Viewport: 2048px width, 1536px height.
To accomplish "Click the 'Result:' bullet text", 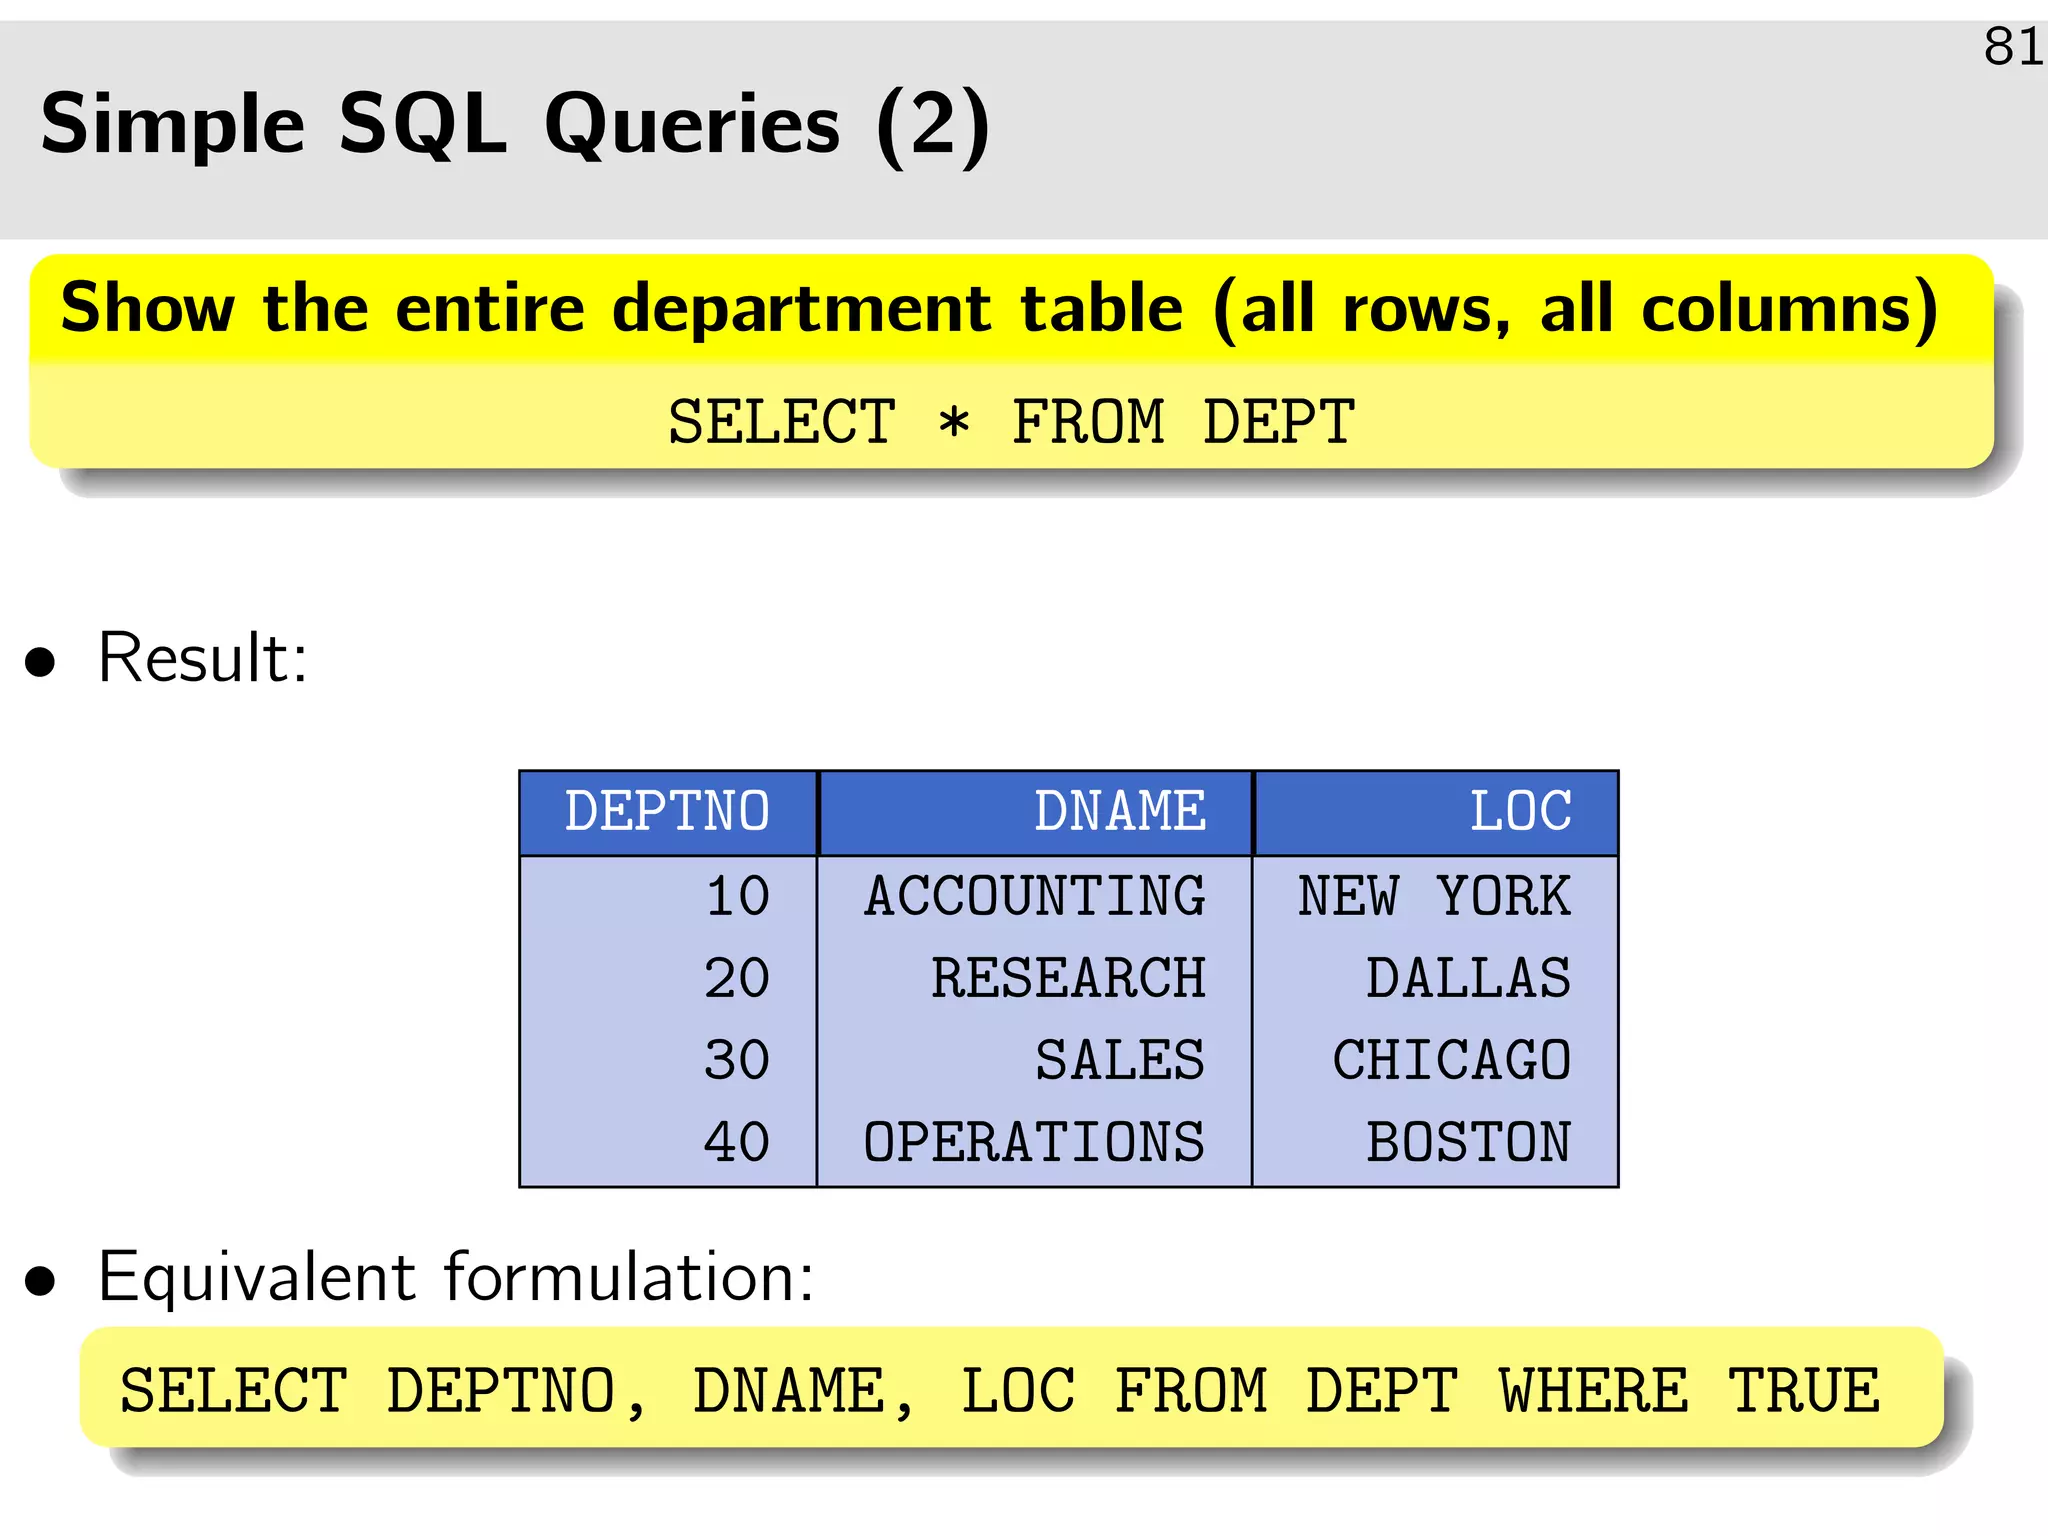I will coord(203,658).
